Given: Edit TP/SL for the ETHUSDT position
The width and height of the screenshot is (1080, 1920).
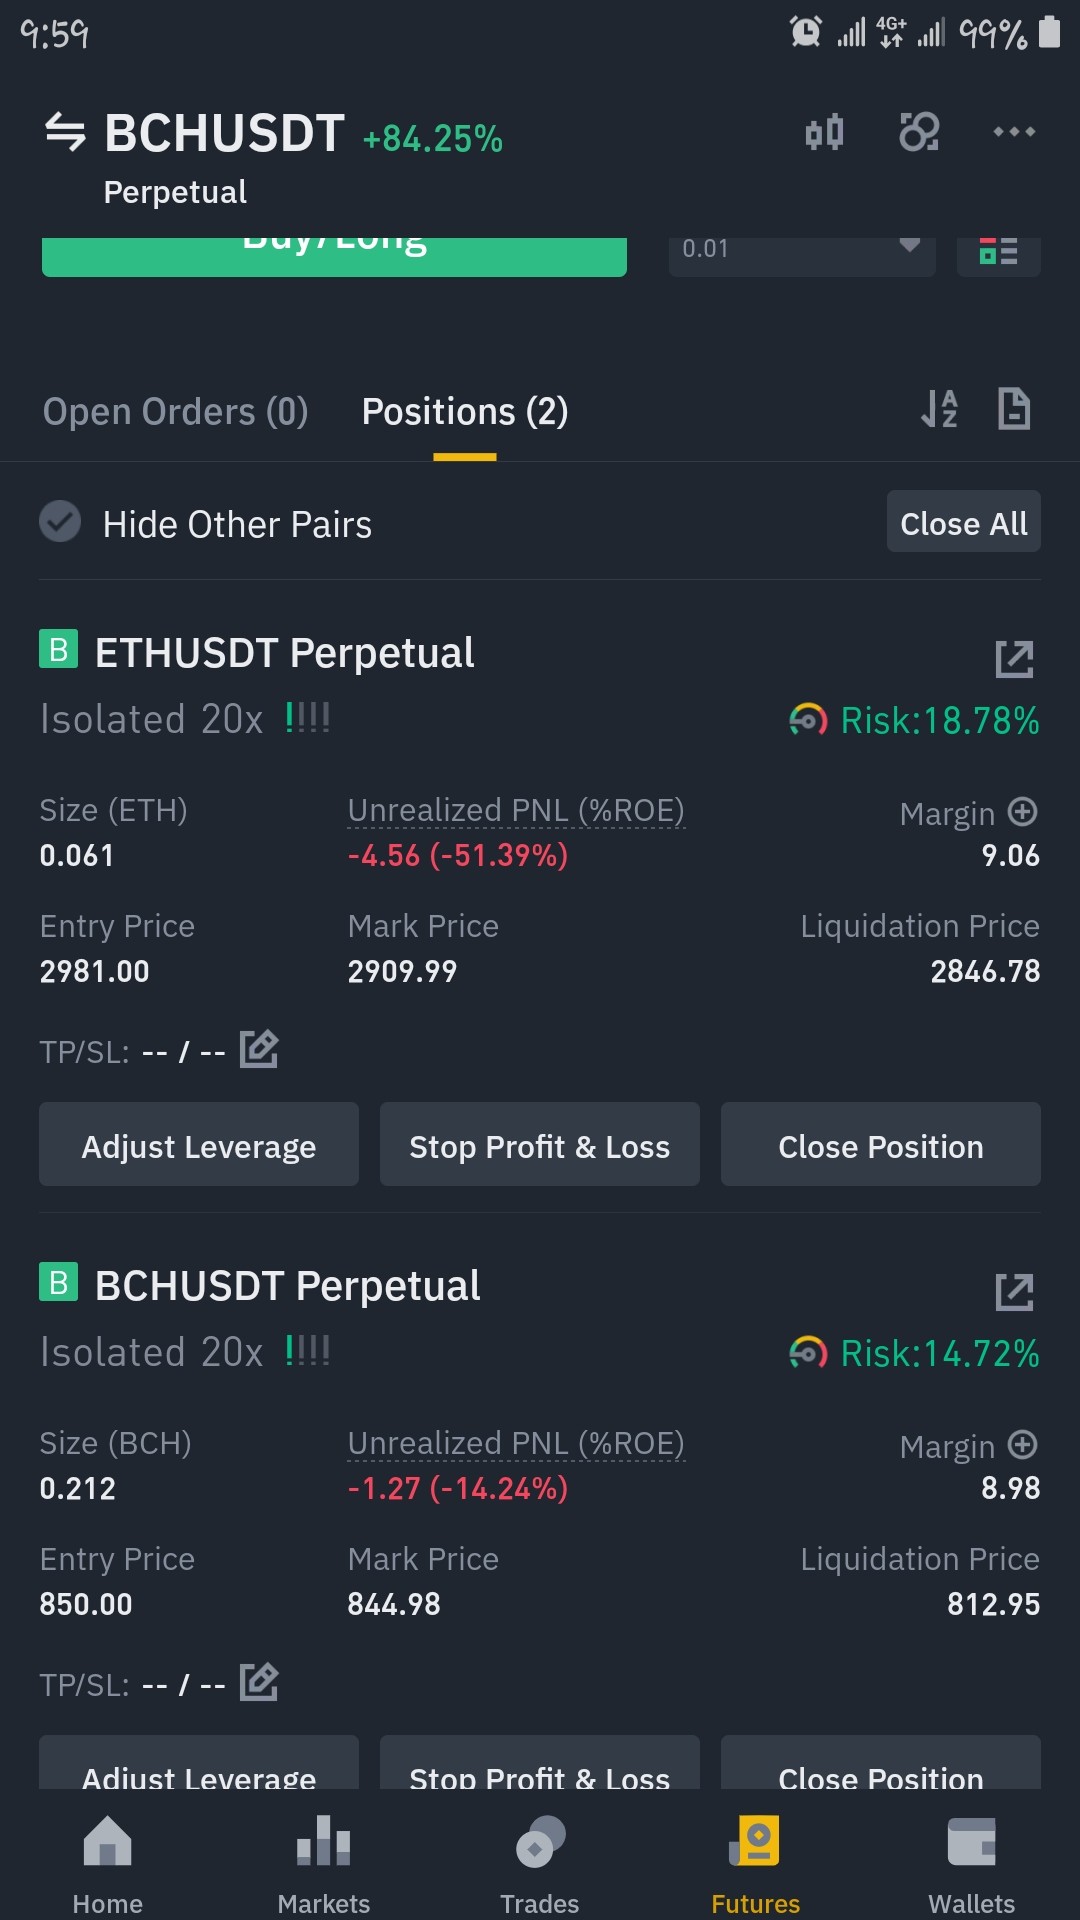Looking at the screenshot, I should [x=259, y=1049].
